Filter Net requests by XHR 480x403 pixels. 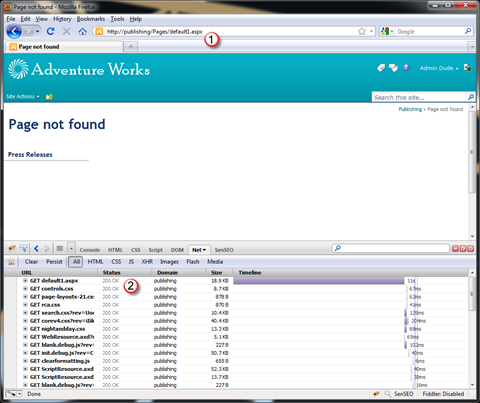[x=147, y=262]
